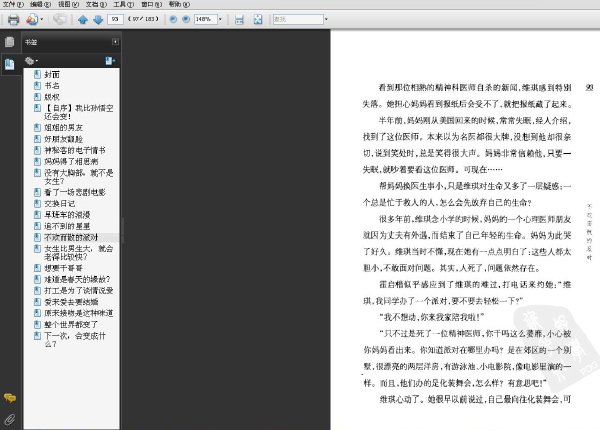Select the 难道是春天的缘故 bookmark
The image size is (600, 430).
(x=77, y=279)
